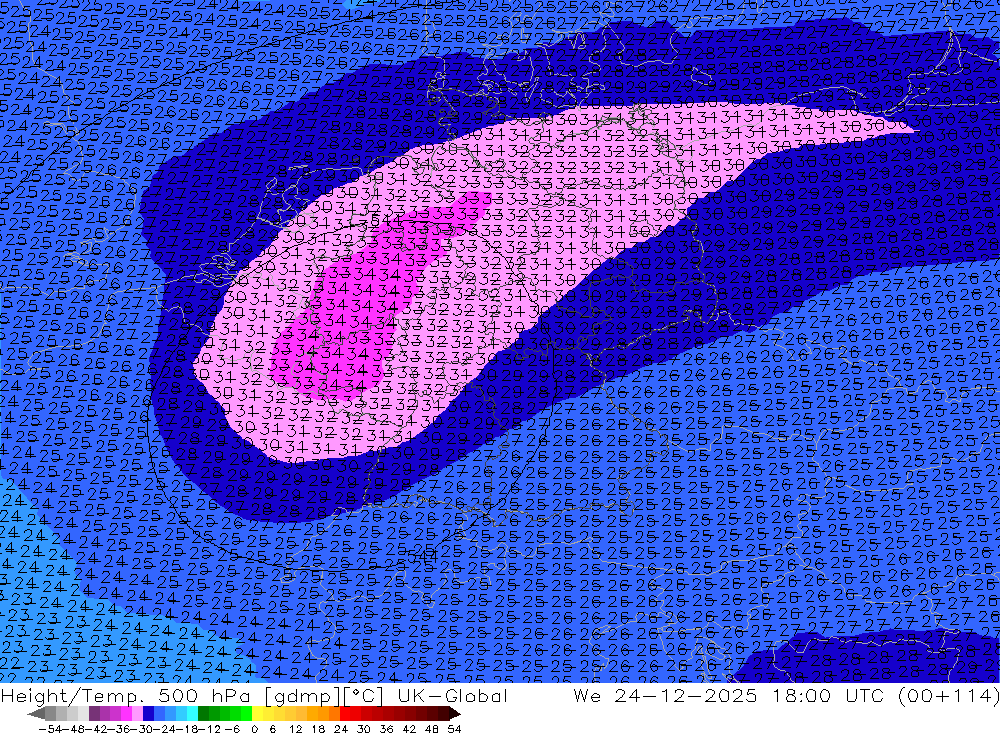Click the legend label '-6'
Image resolution: width=1000 pixels, height=733 pixels.
pos(232,729)
